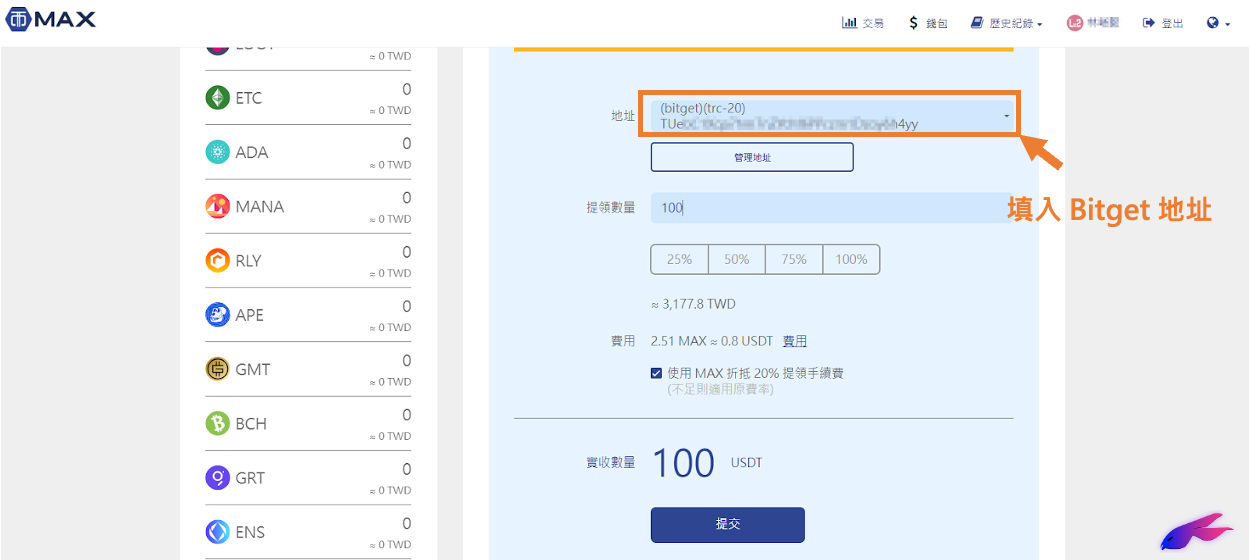Toggle 使用 MAX 折抵 20% fee checkbox
Screen dimensions: 1250x560
point(656,373)
